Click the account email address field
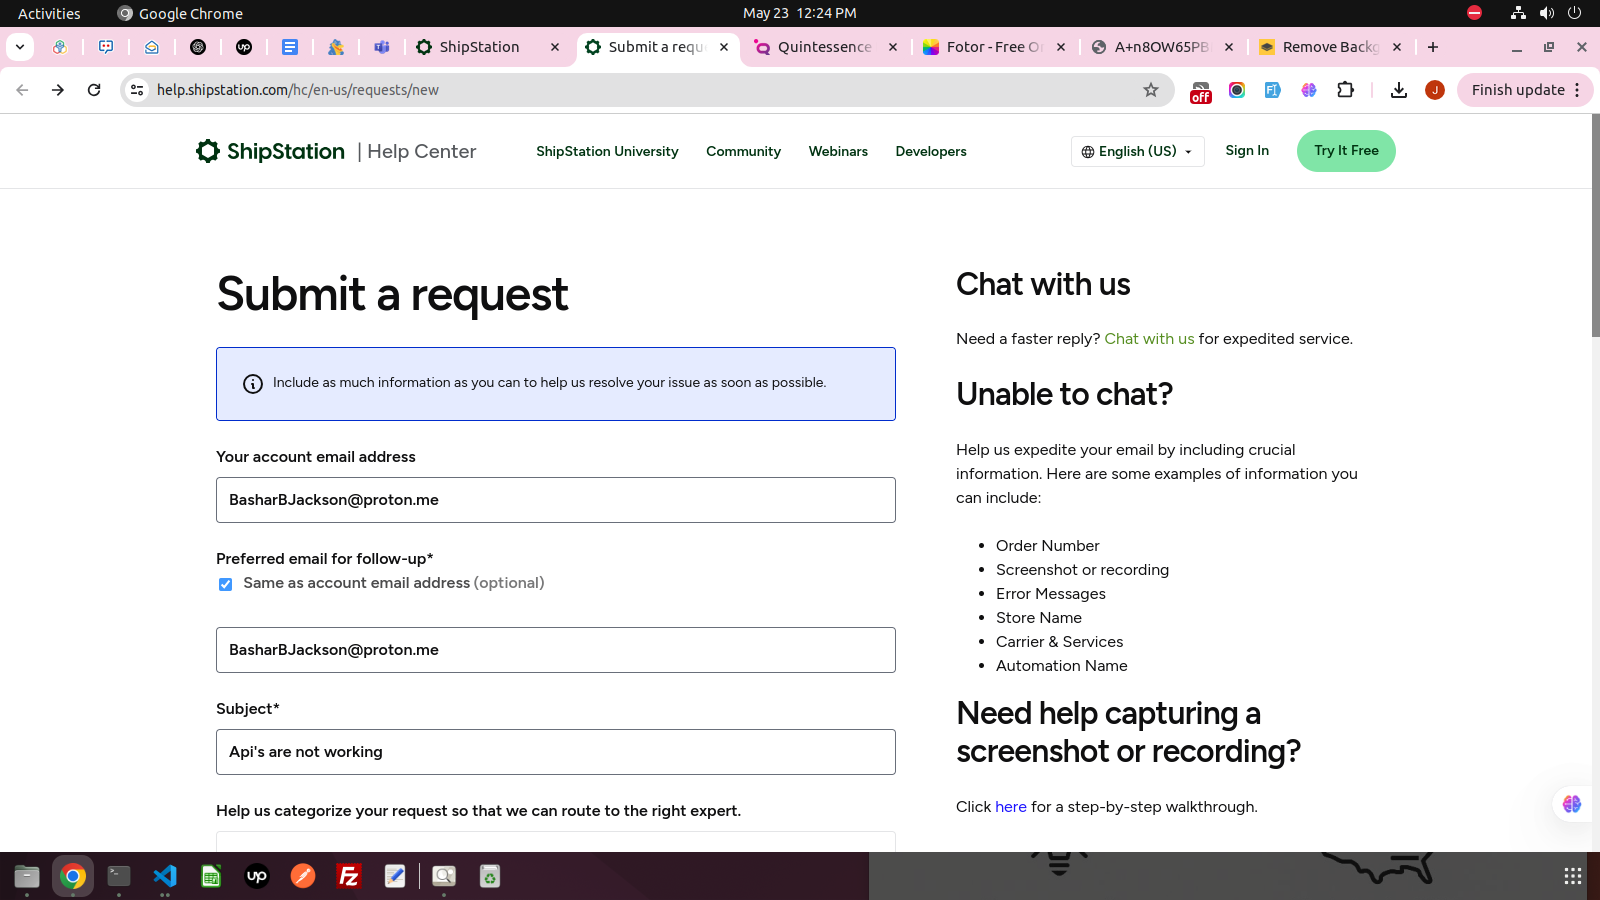The height and width of the screenshot is (900, 1600). coord(556,500)
